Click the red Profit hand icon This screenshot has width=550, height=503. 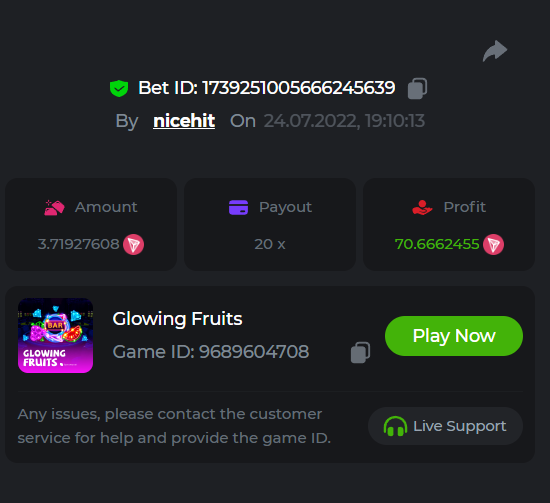click(422, 207)
